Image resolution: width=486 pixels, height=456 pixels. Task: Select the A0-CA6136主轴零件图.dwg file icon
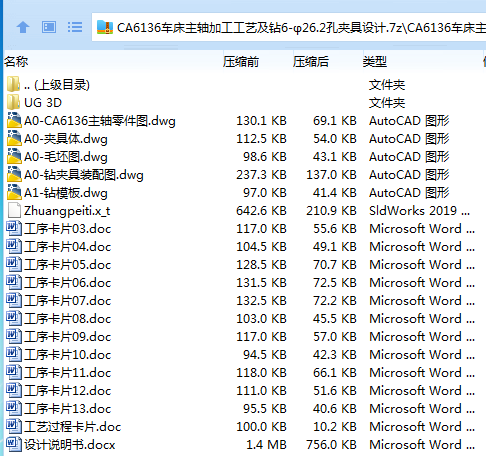click(14, 120)
